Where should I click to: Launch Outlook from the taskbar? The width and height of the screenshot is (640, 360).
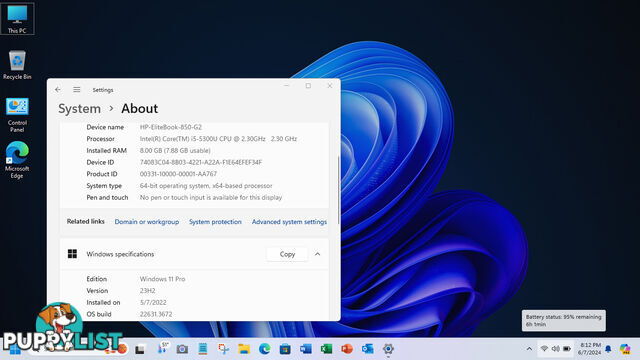tap(367, 349)
